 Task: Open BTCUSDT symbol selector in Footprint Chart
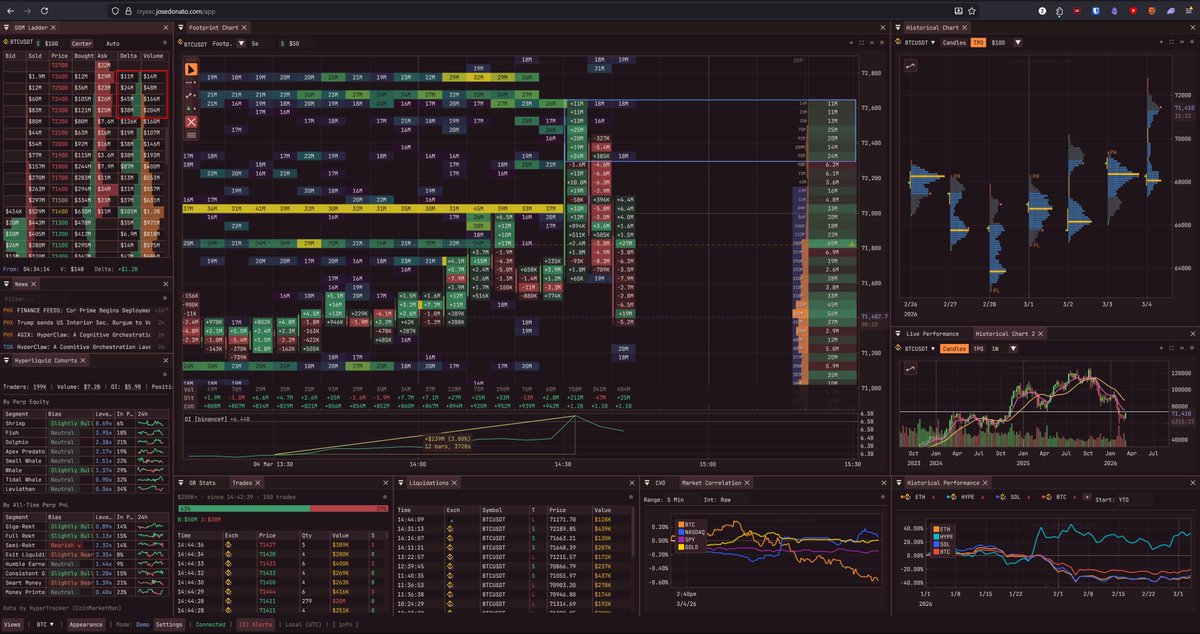pyautogui.click(x=193, y=44)
